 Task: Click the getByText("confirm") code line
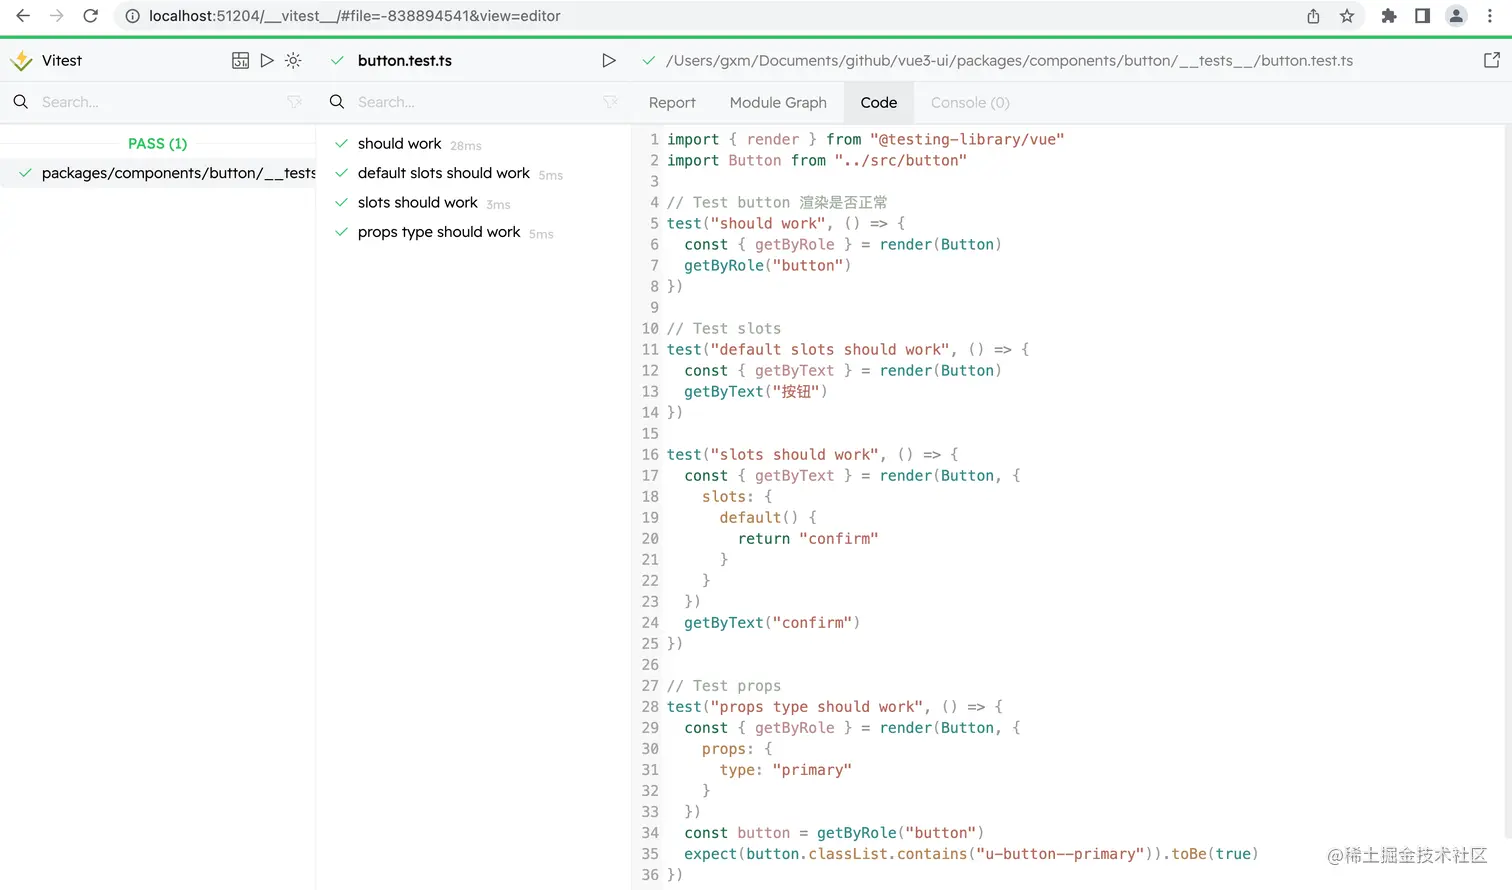(772, 623)
